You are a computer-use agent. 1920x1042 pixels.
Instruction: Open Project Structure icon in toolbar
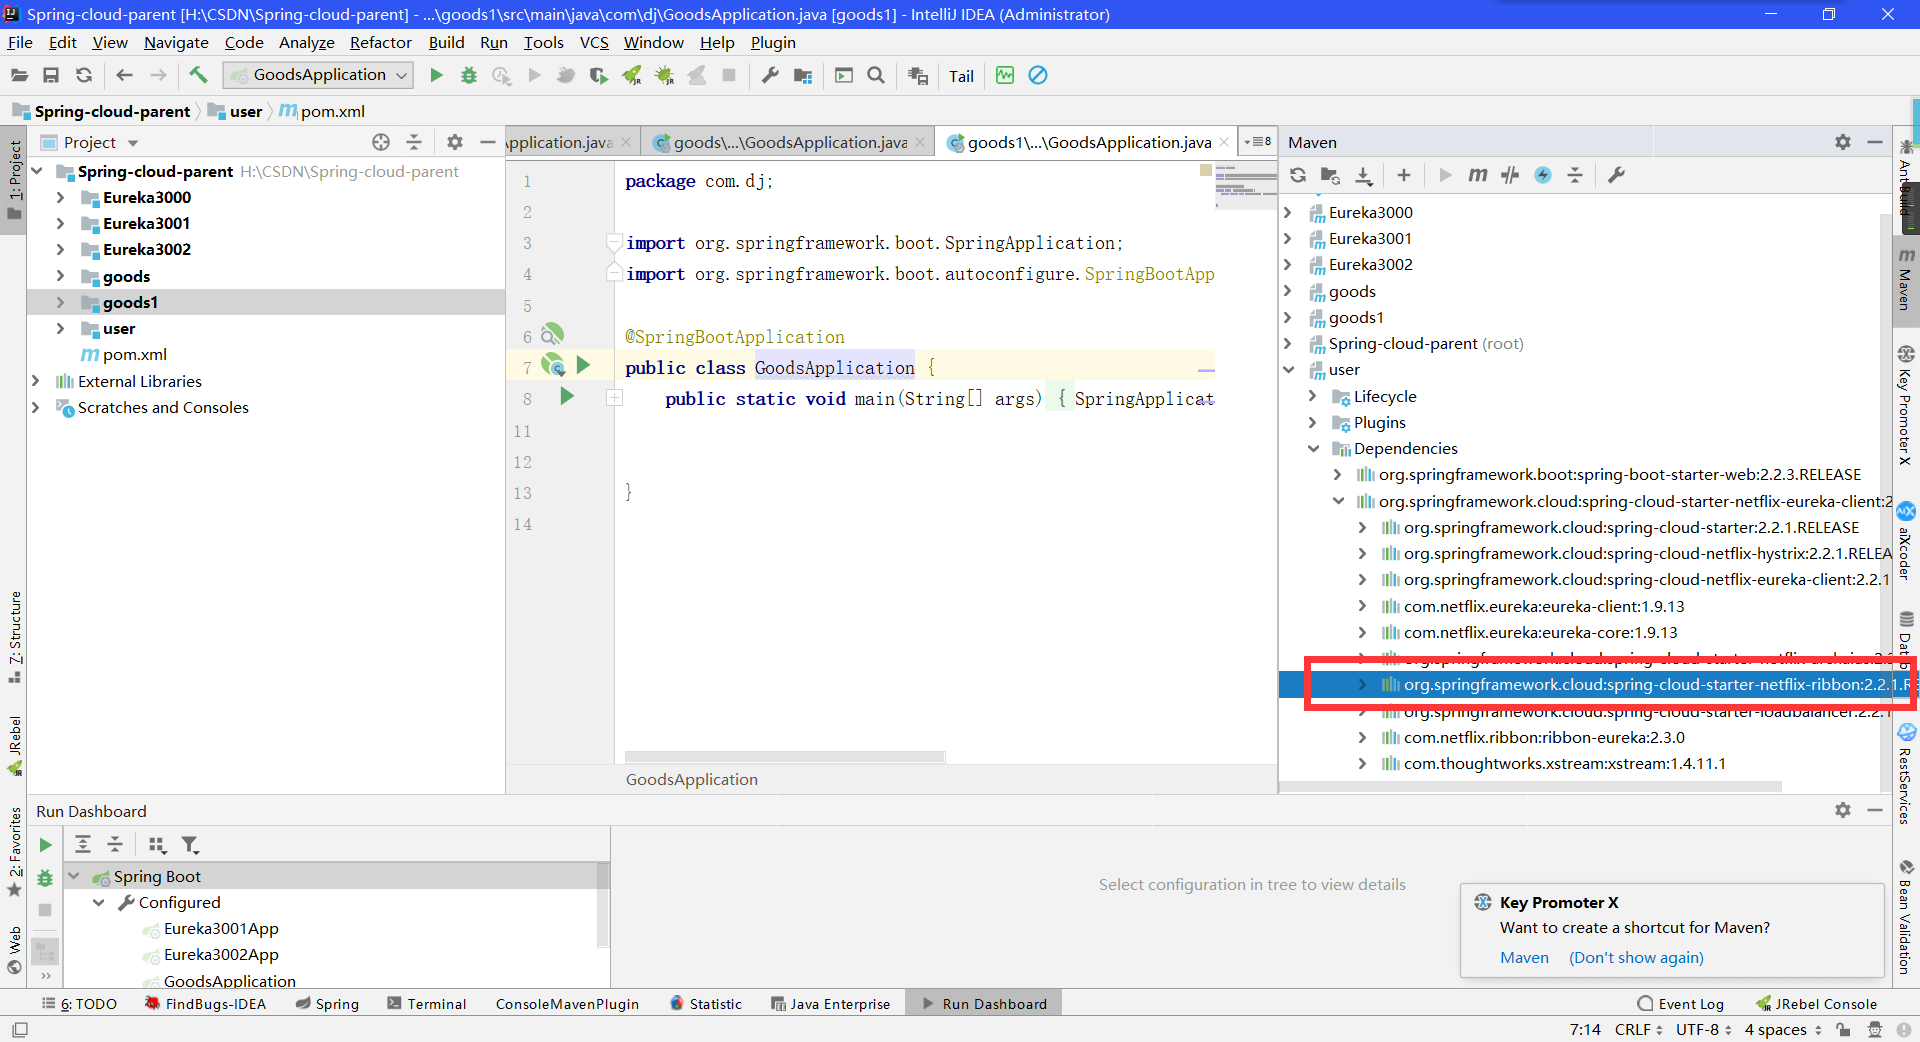click(802, 75)
